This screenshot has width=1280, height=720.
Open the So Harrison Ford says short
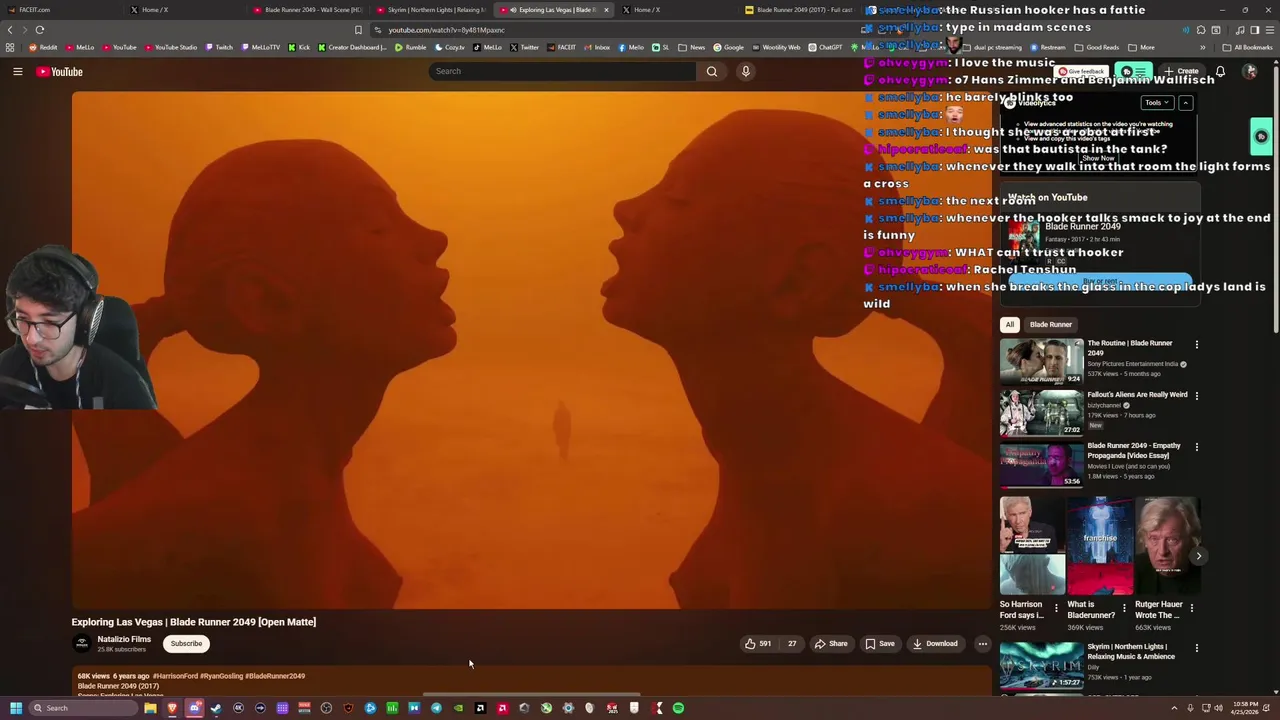pyautogui.click(x=1032, y=546)
